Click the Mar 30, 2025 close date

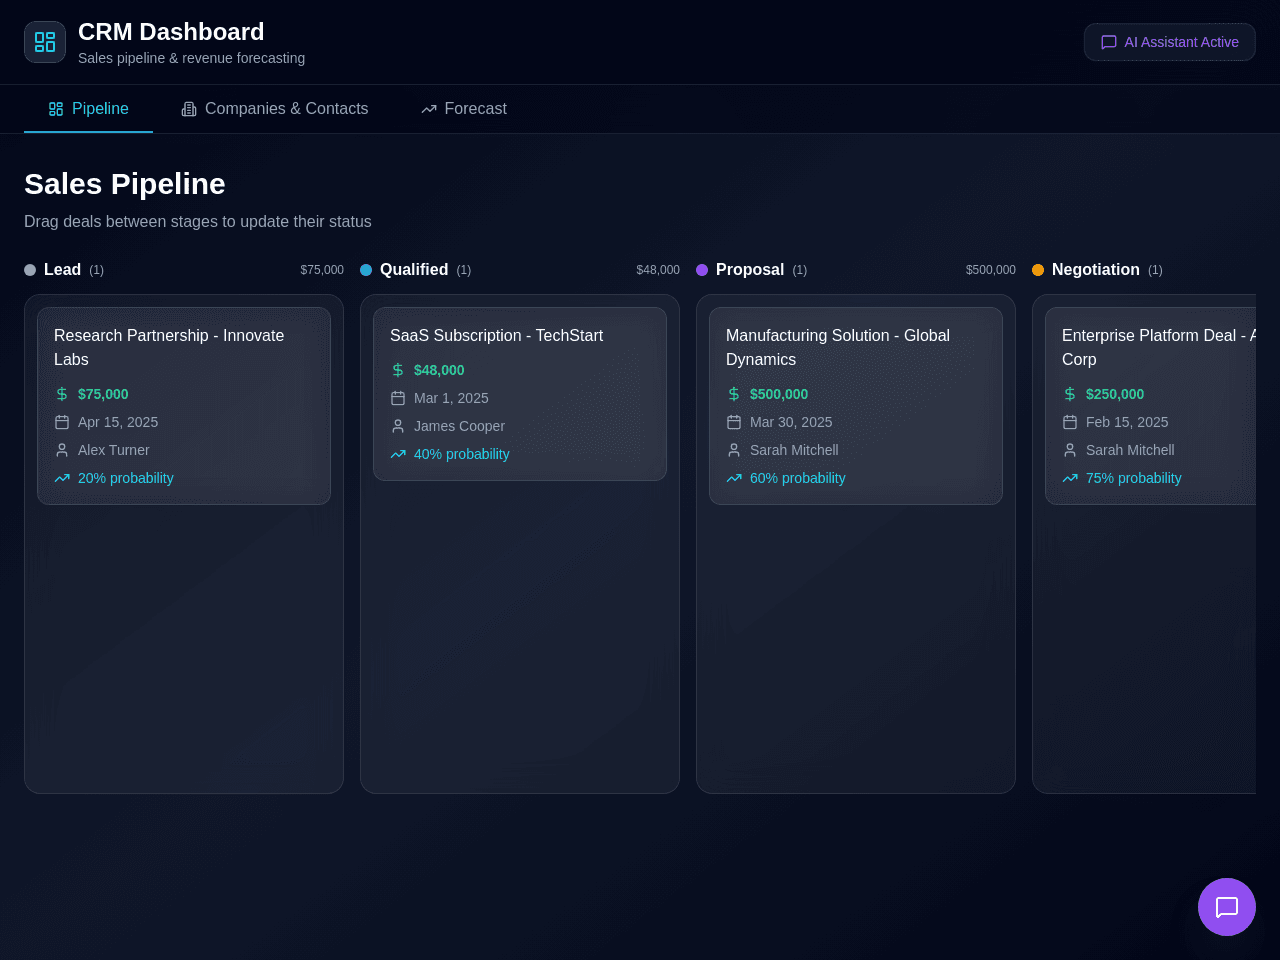coord(791,422)
